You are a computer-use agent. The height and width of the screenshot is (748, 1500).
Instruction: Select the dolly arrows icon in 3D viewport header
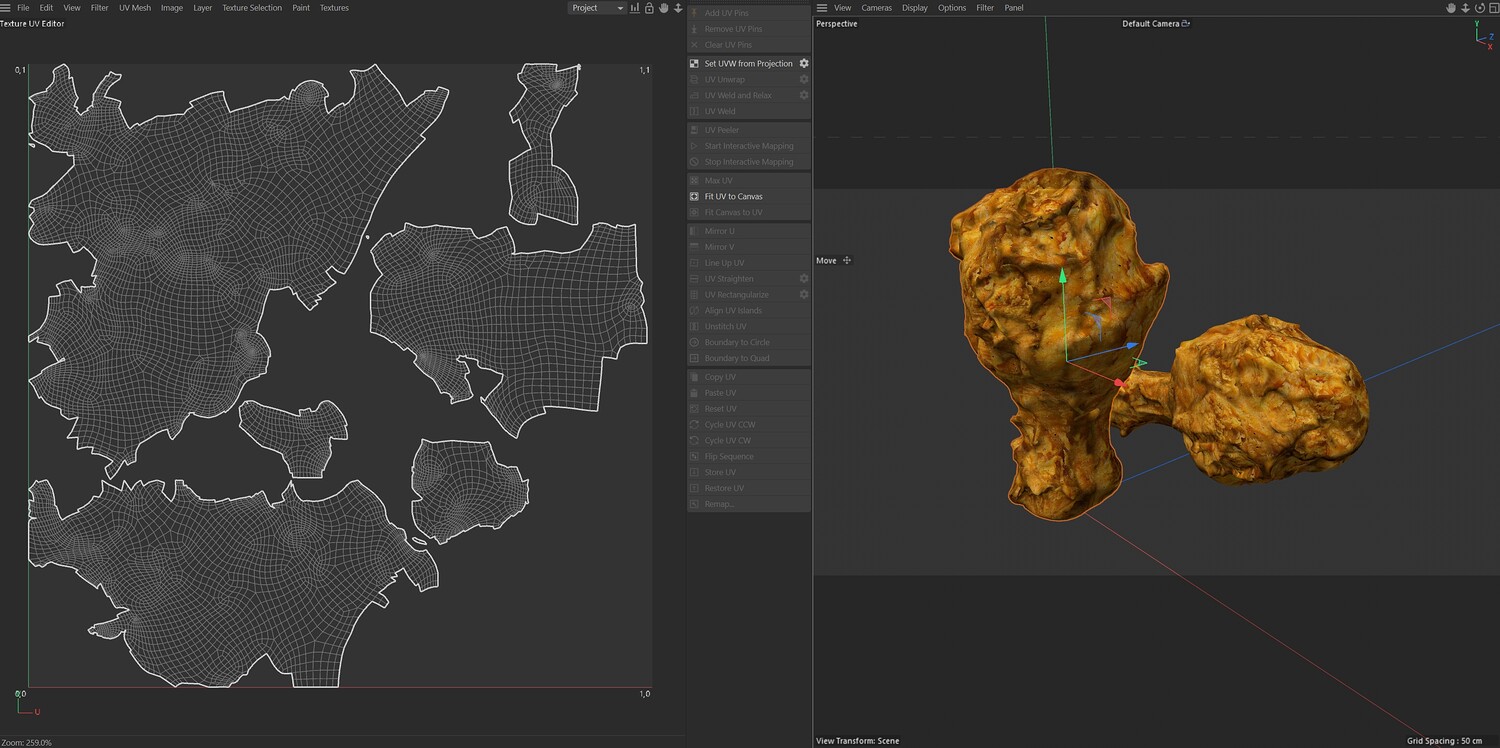(1466, 8)
